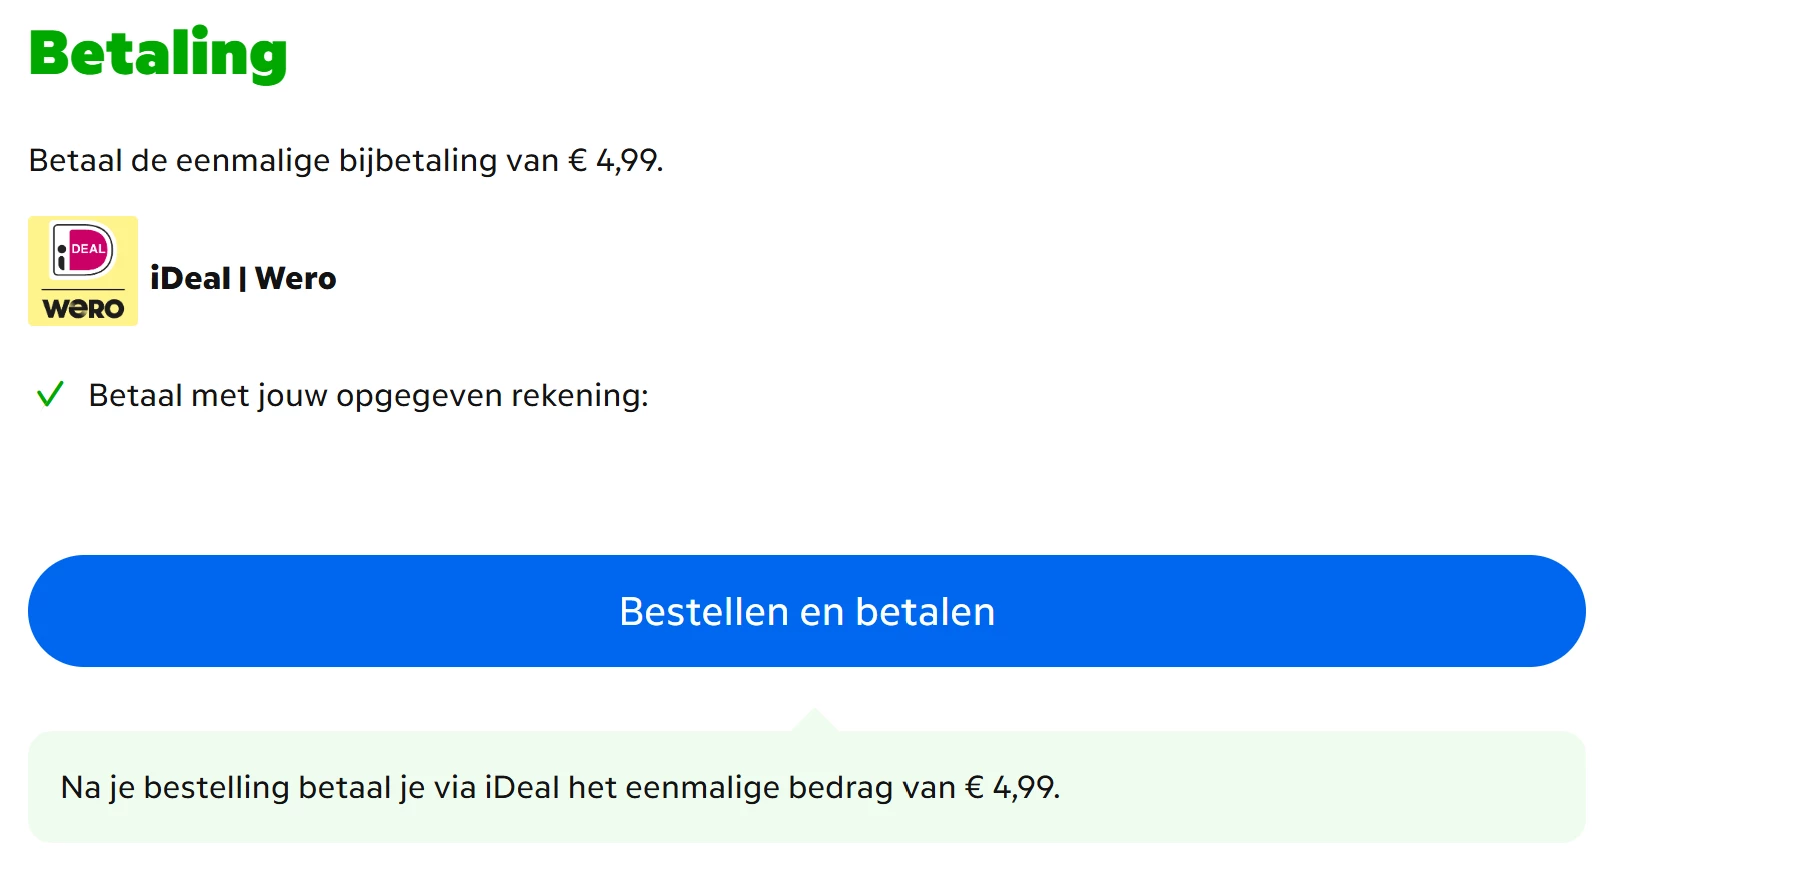Click the black Wero wordmark in the logo

pyautogui.click(x=83, y=309)
